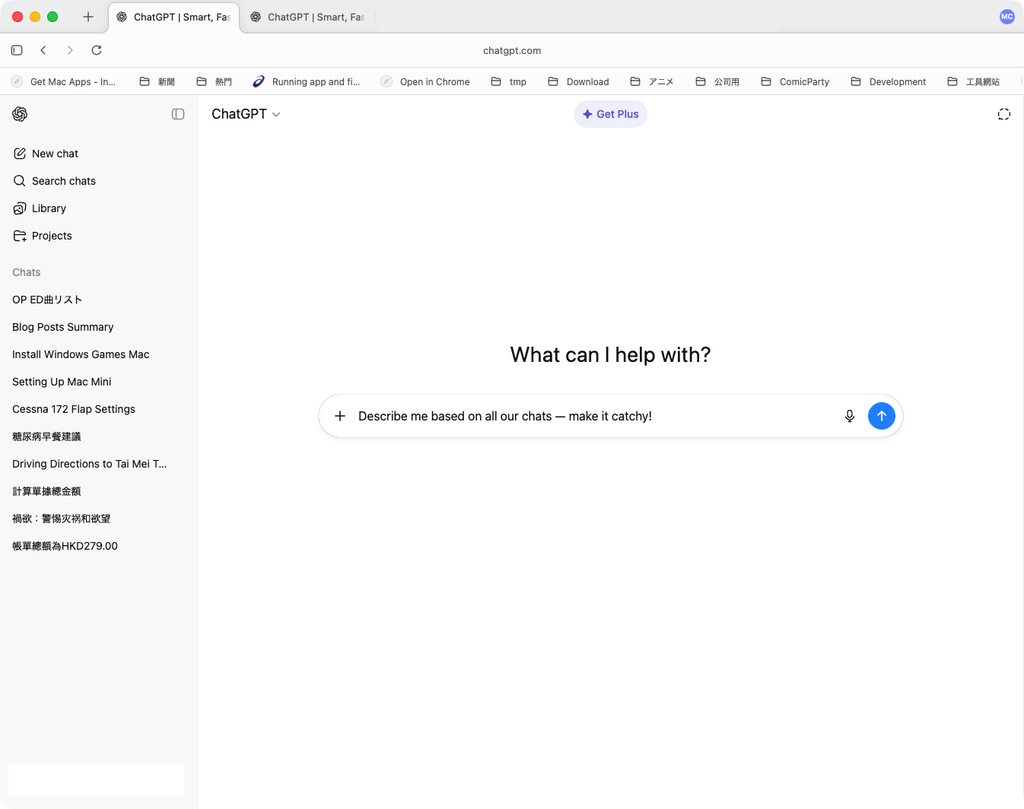1024x809 pixels.
Task: Click the ChatGPT logo in sidebar
Action: (20, 114)
